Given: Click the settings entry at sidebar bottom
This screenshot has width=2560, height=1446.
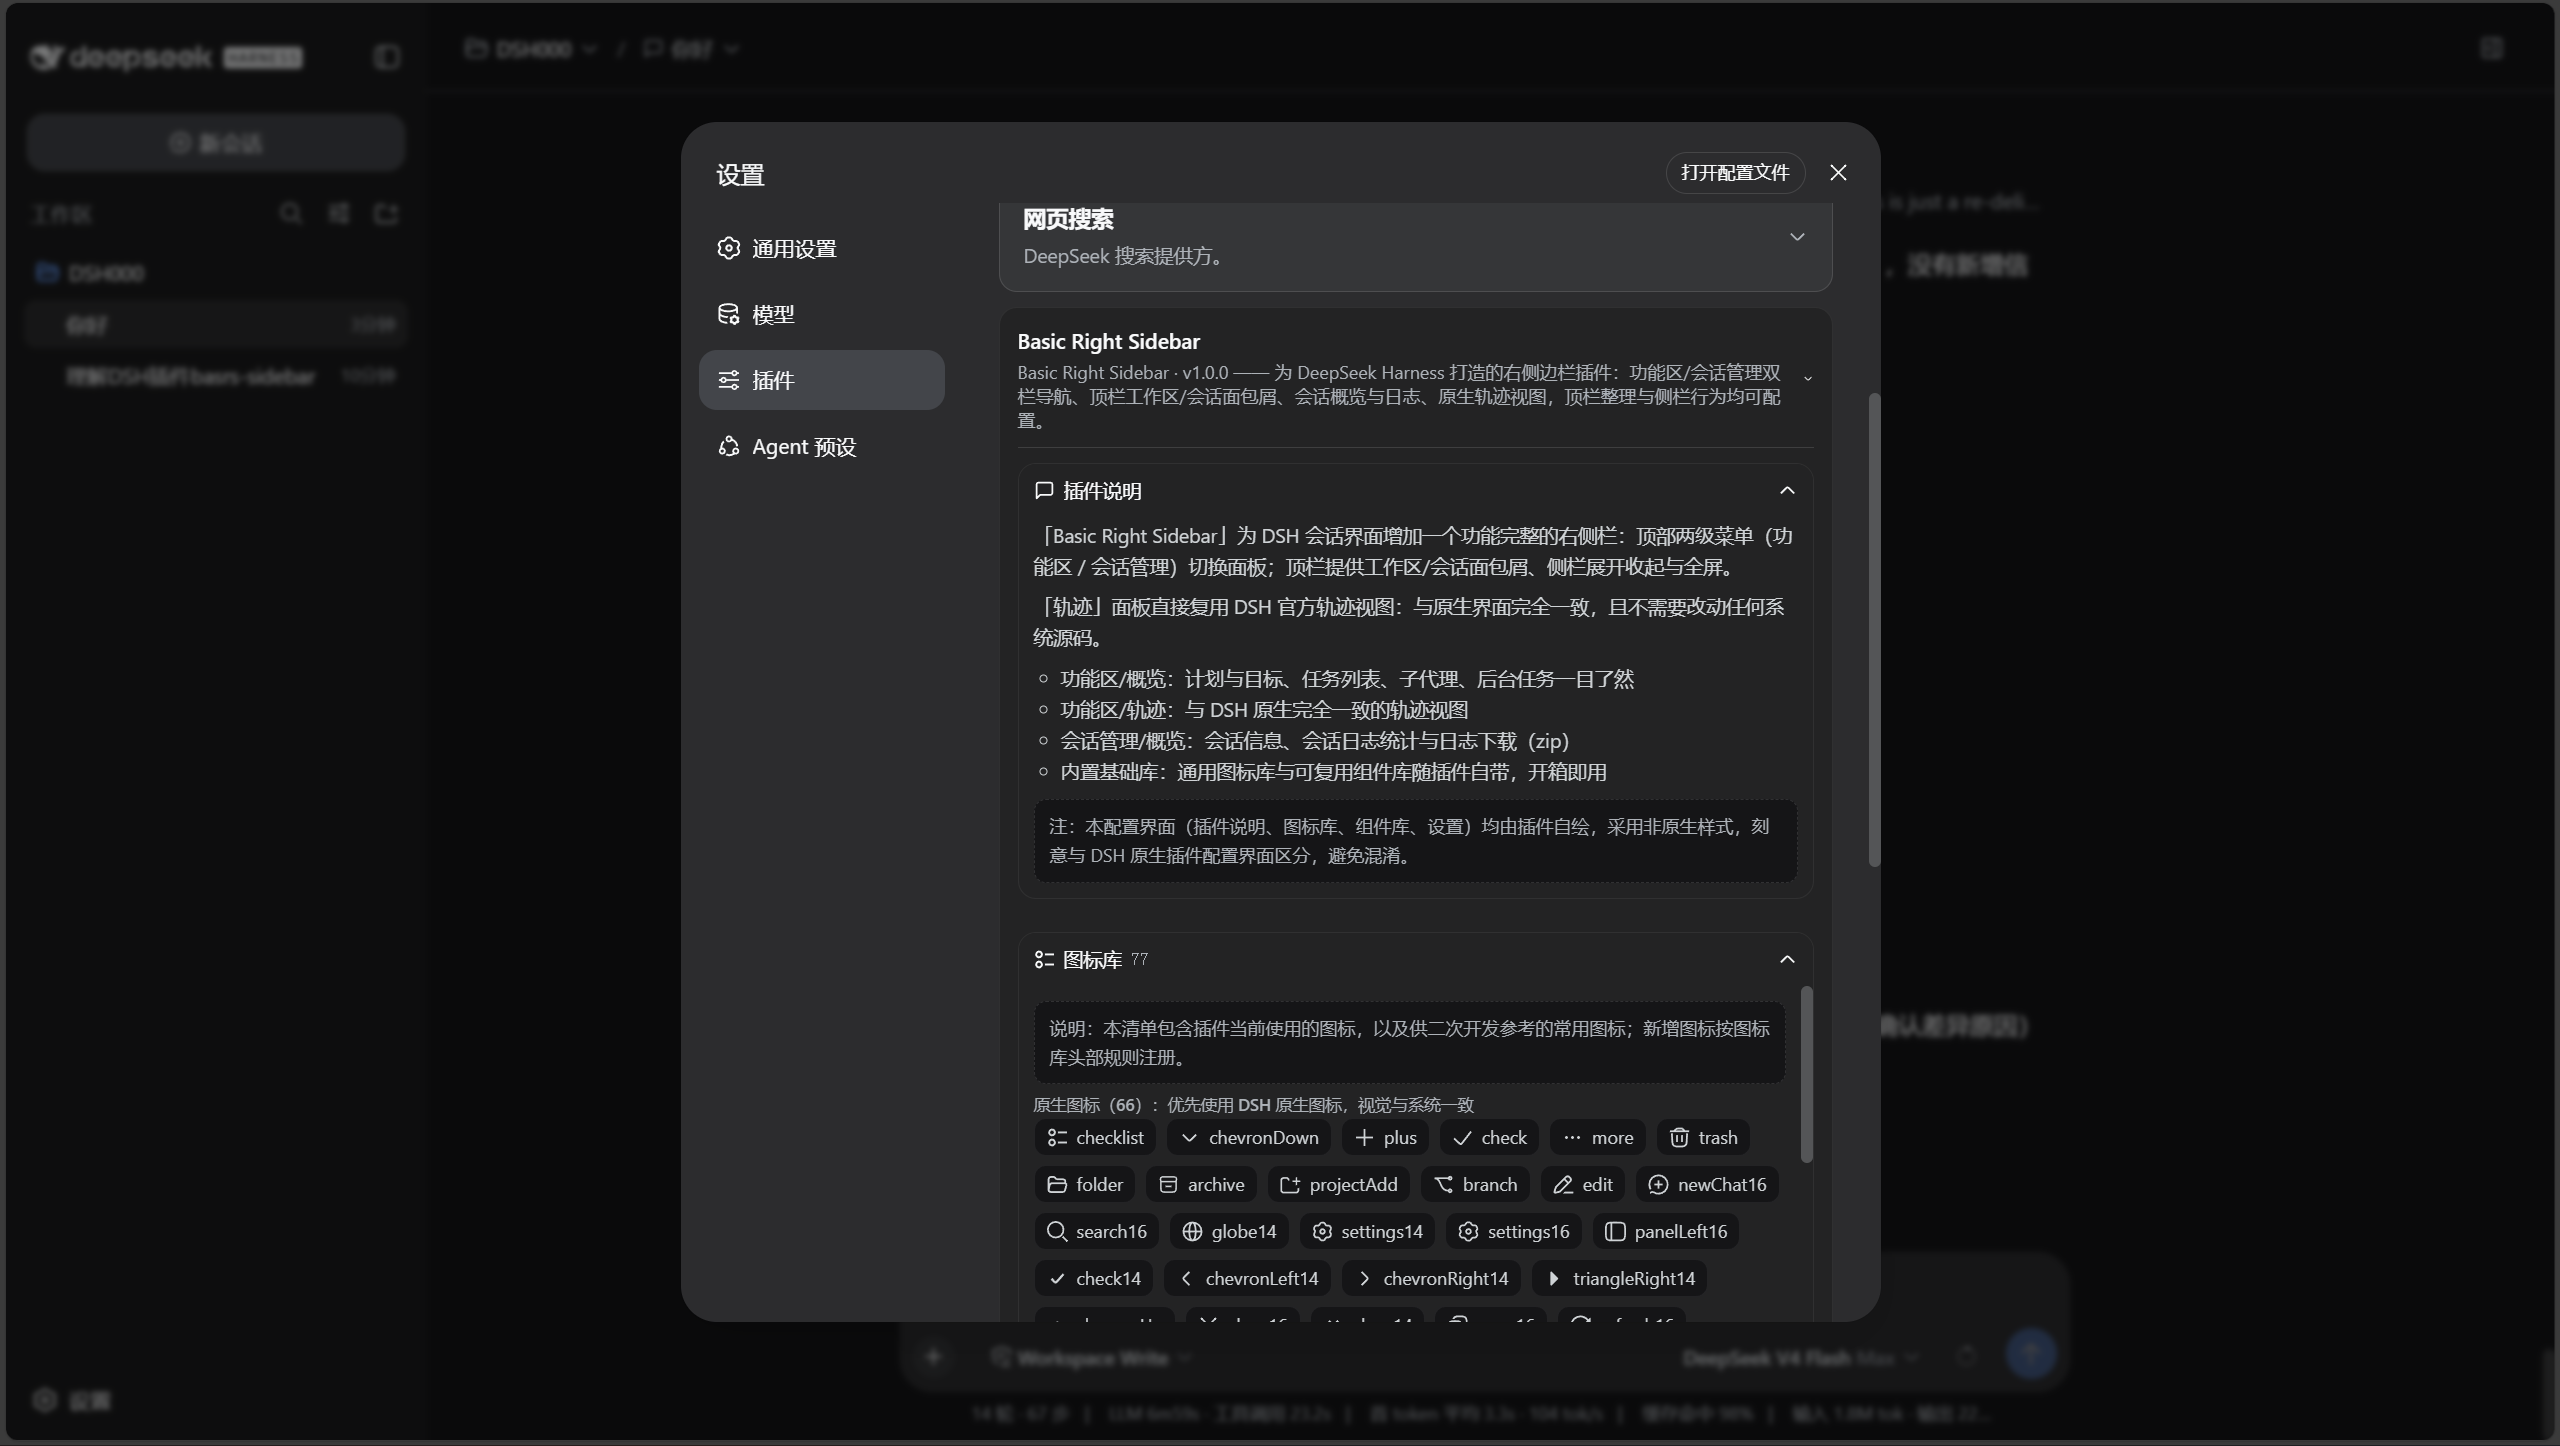Looking at the screenshot, I should point(72,1400).
